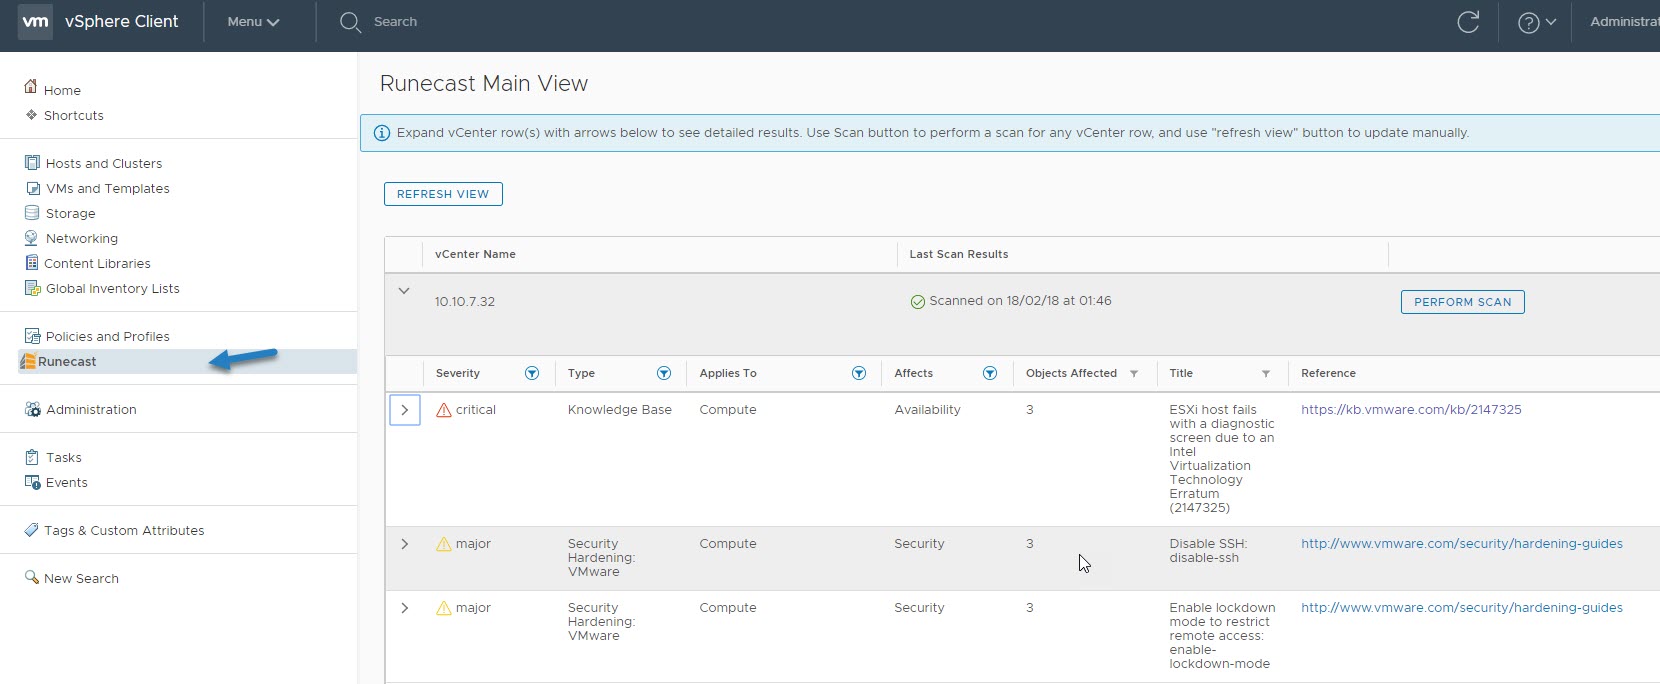The width and height of the screenshot is (1660, 684).
Task: Click the Reference column header
Action: coord(1328,373)
